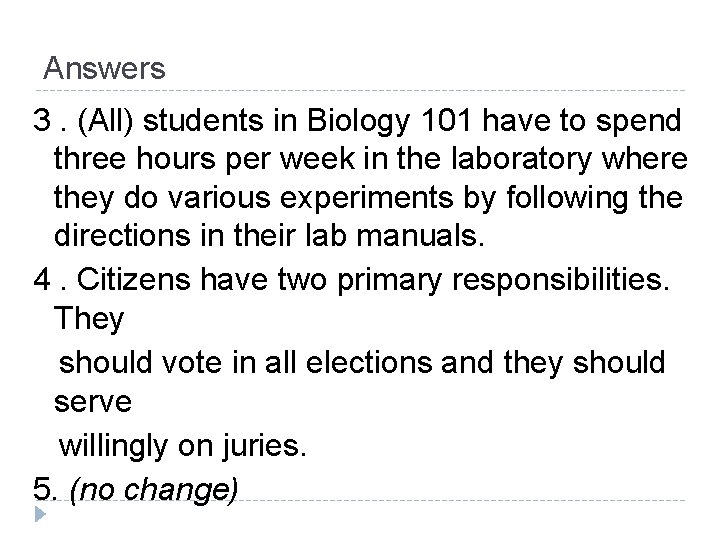Click the blue triangle arrow icon
720x540 pixels.
tap(40, 516)
